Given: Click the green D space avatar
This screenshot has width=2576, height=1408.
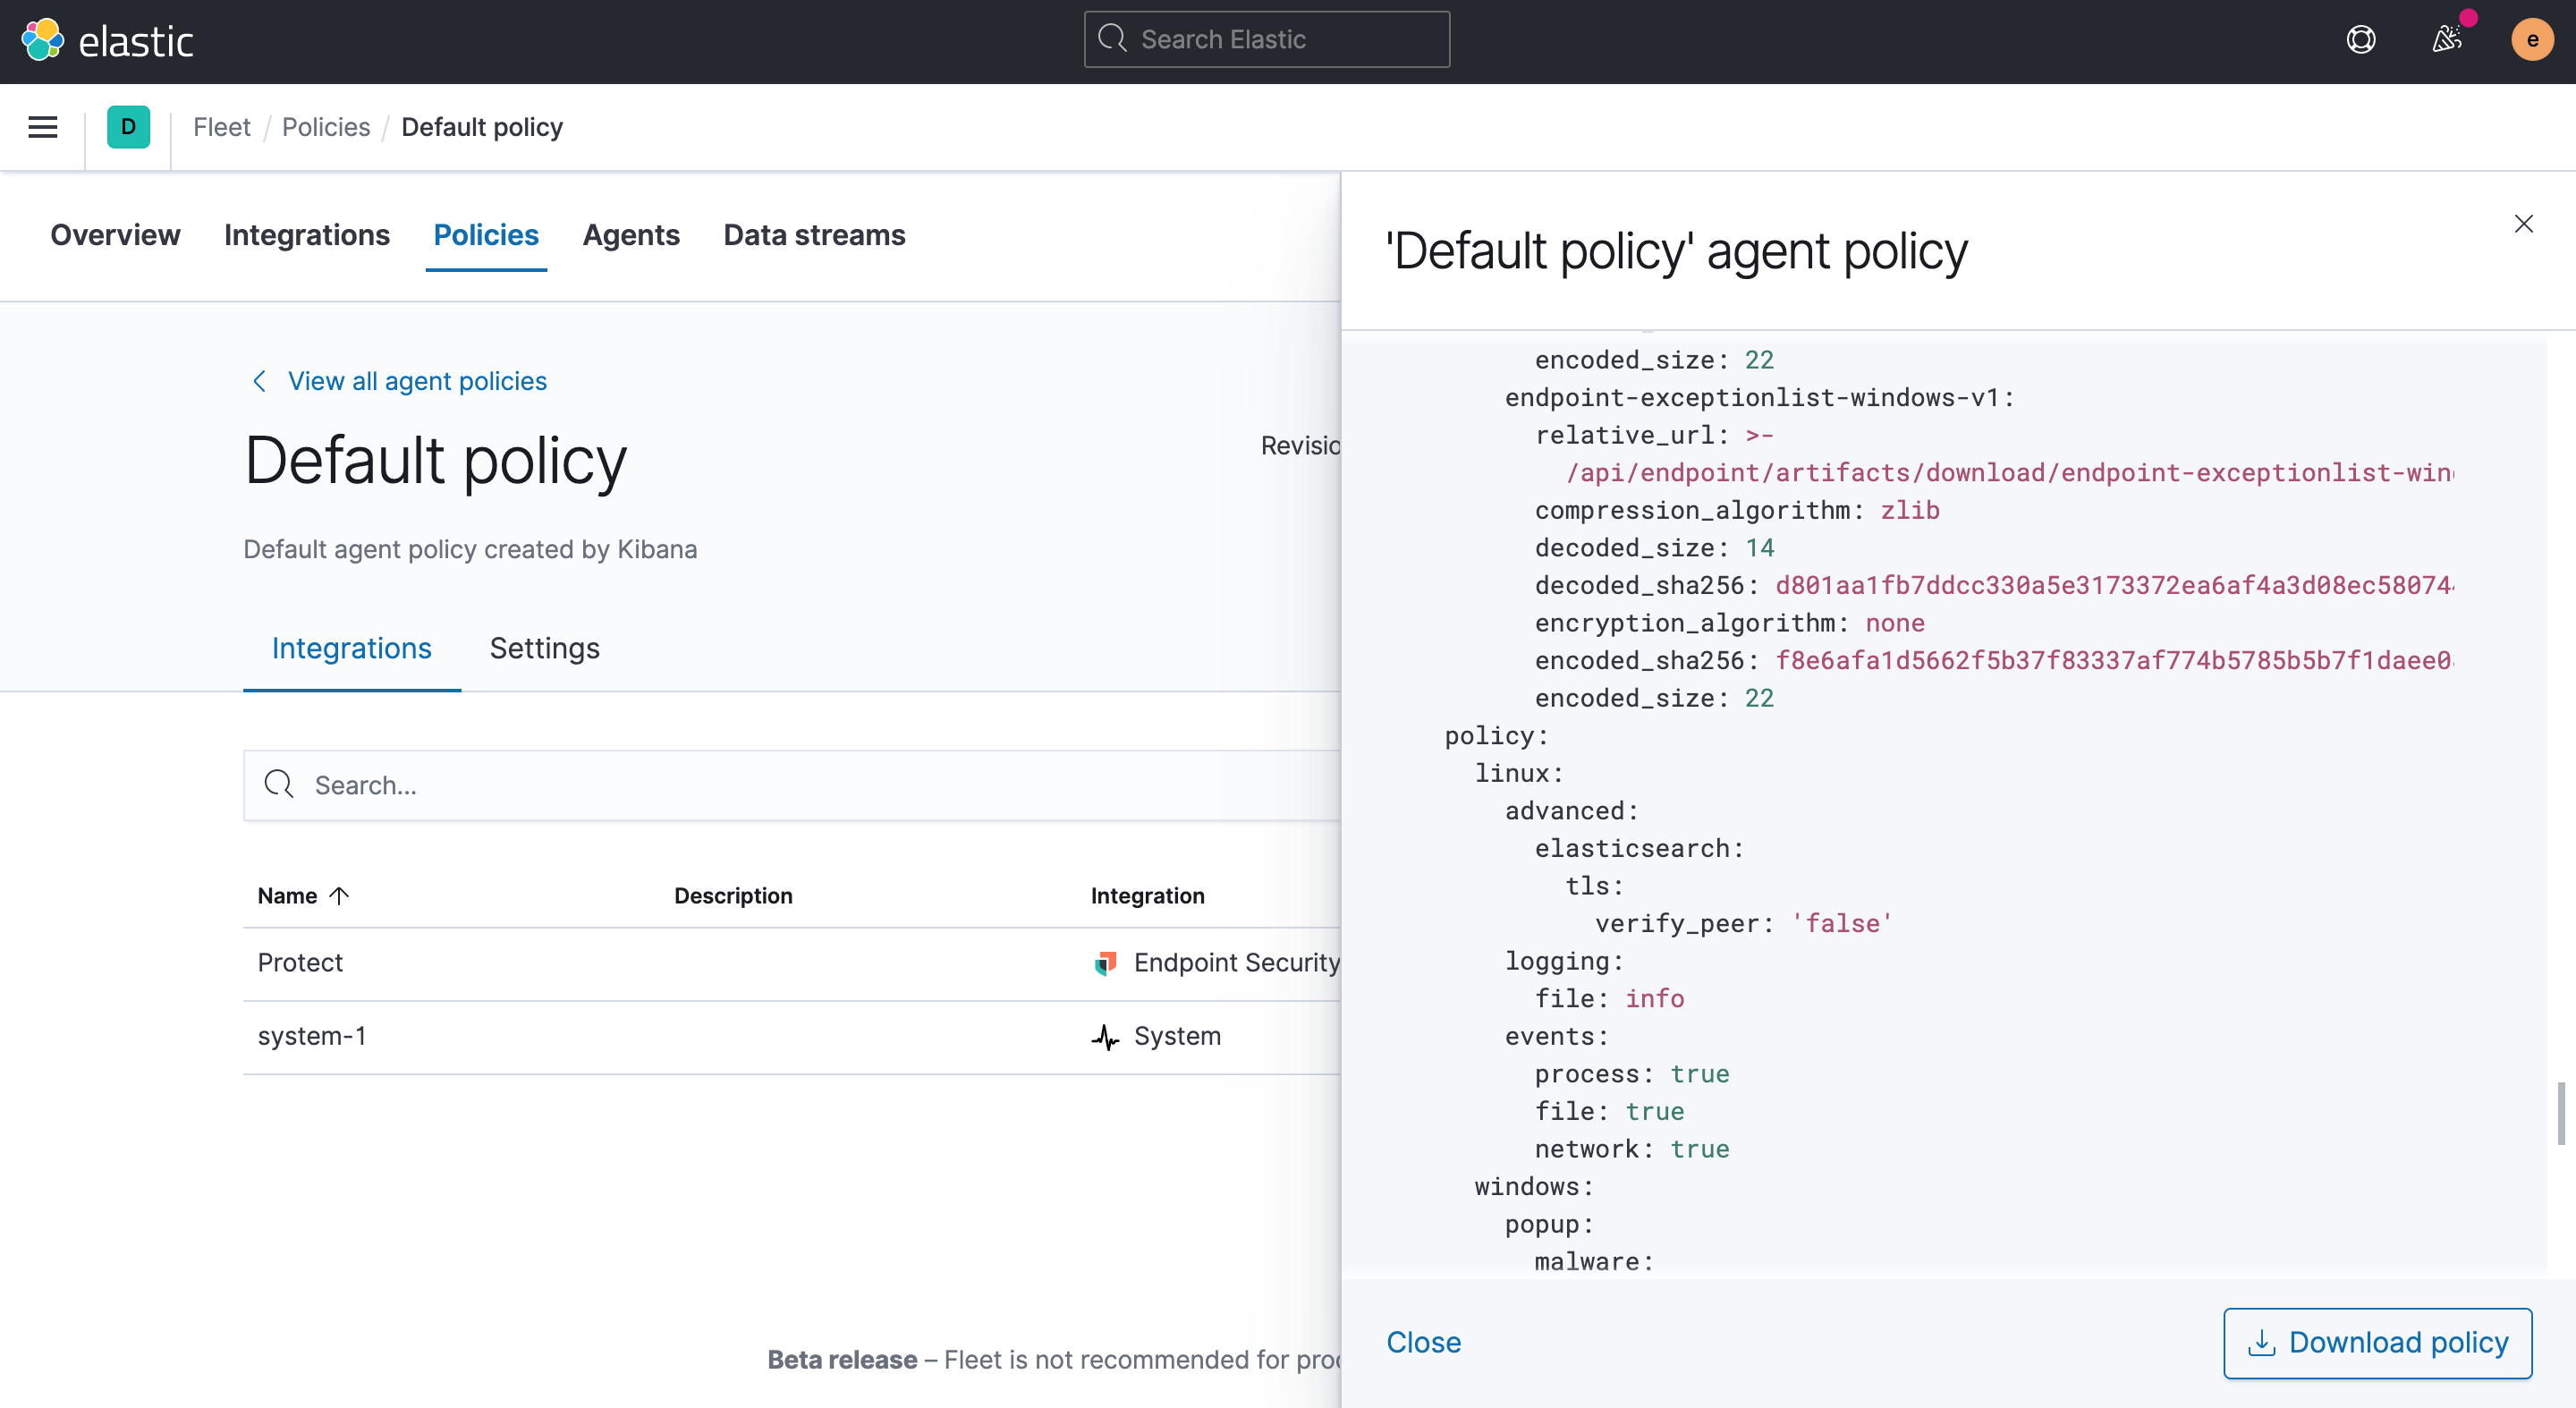Looking at the screenshot, I should coord(128,127).
